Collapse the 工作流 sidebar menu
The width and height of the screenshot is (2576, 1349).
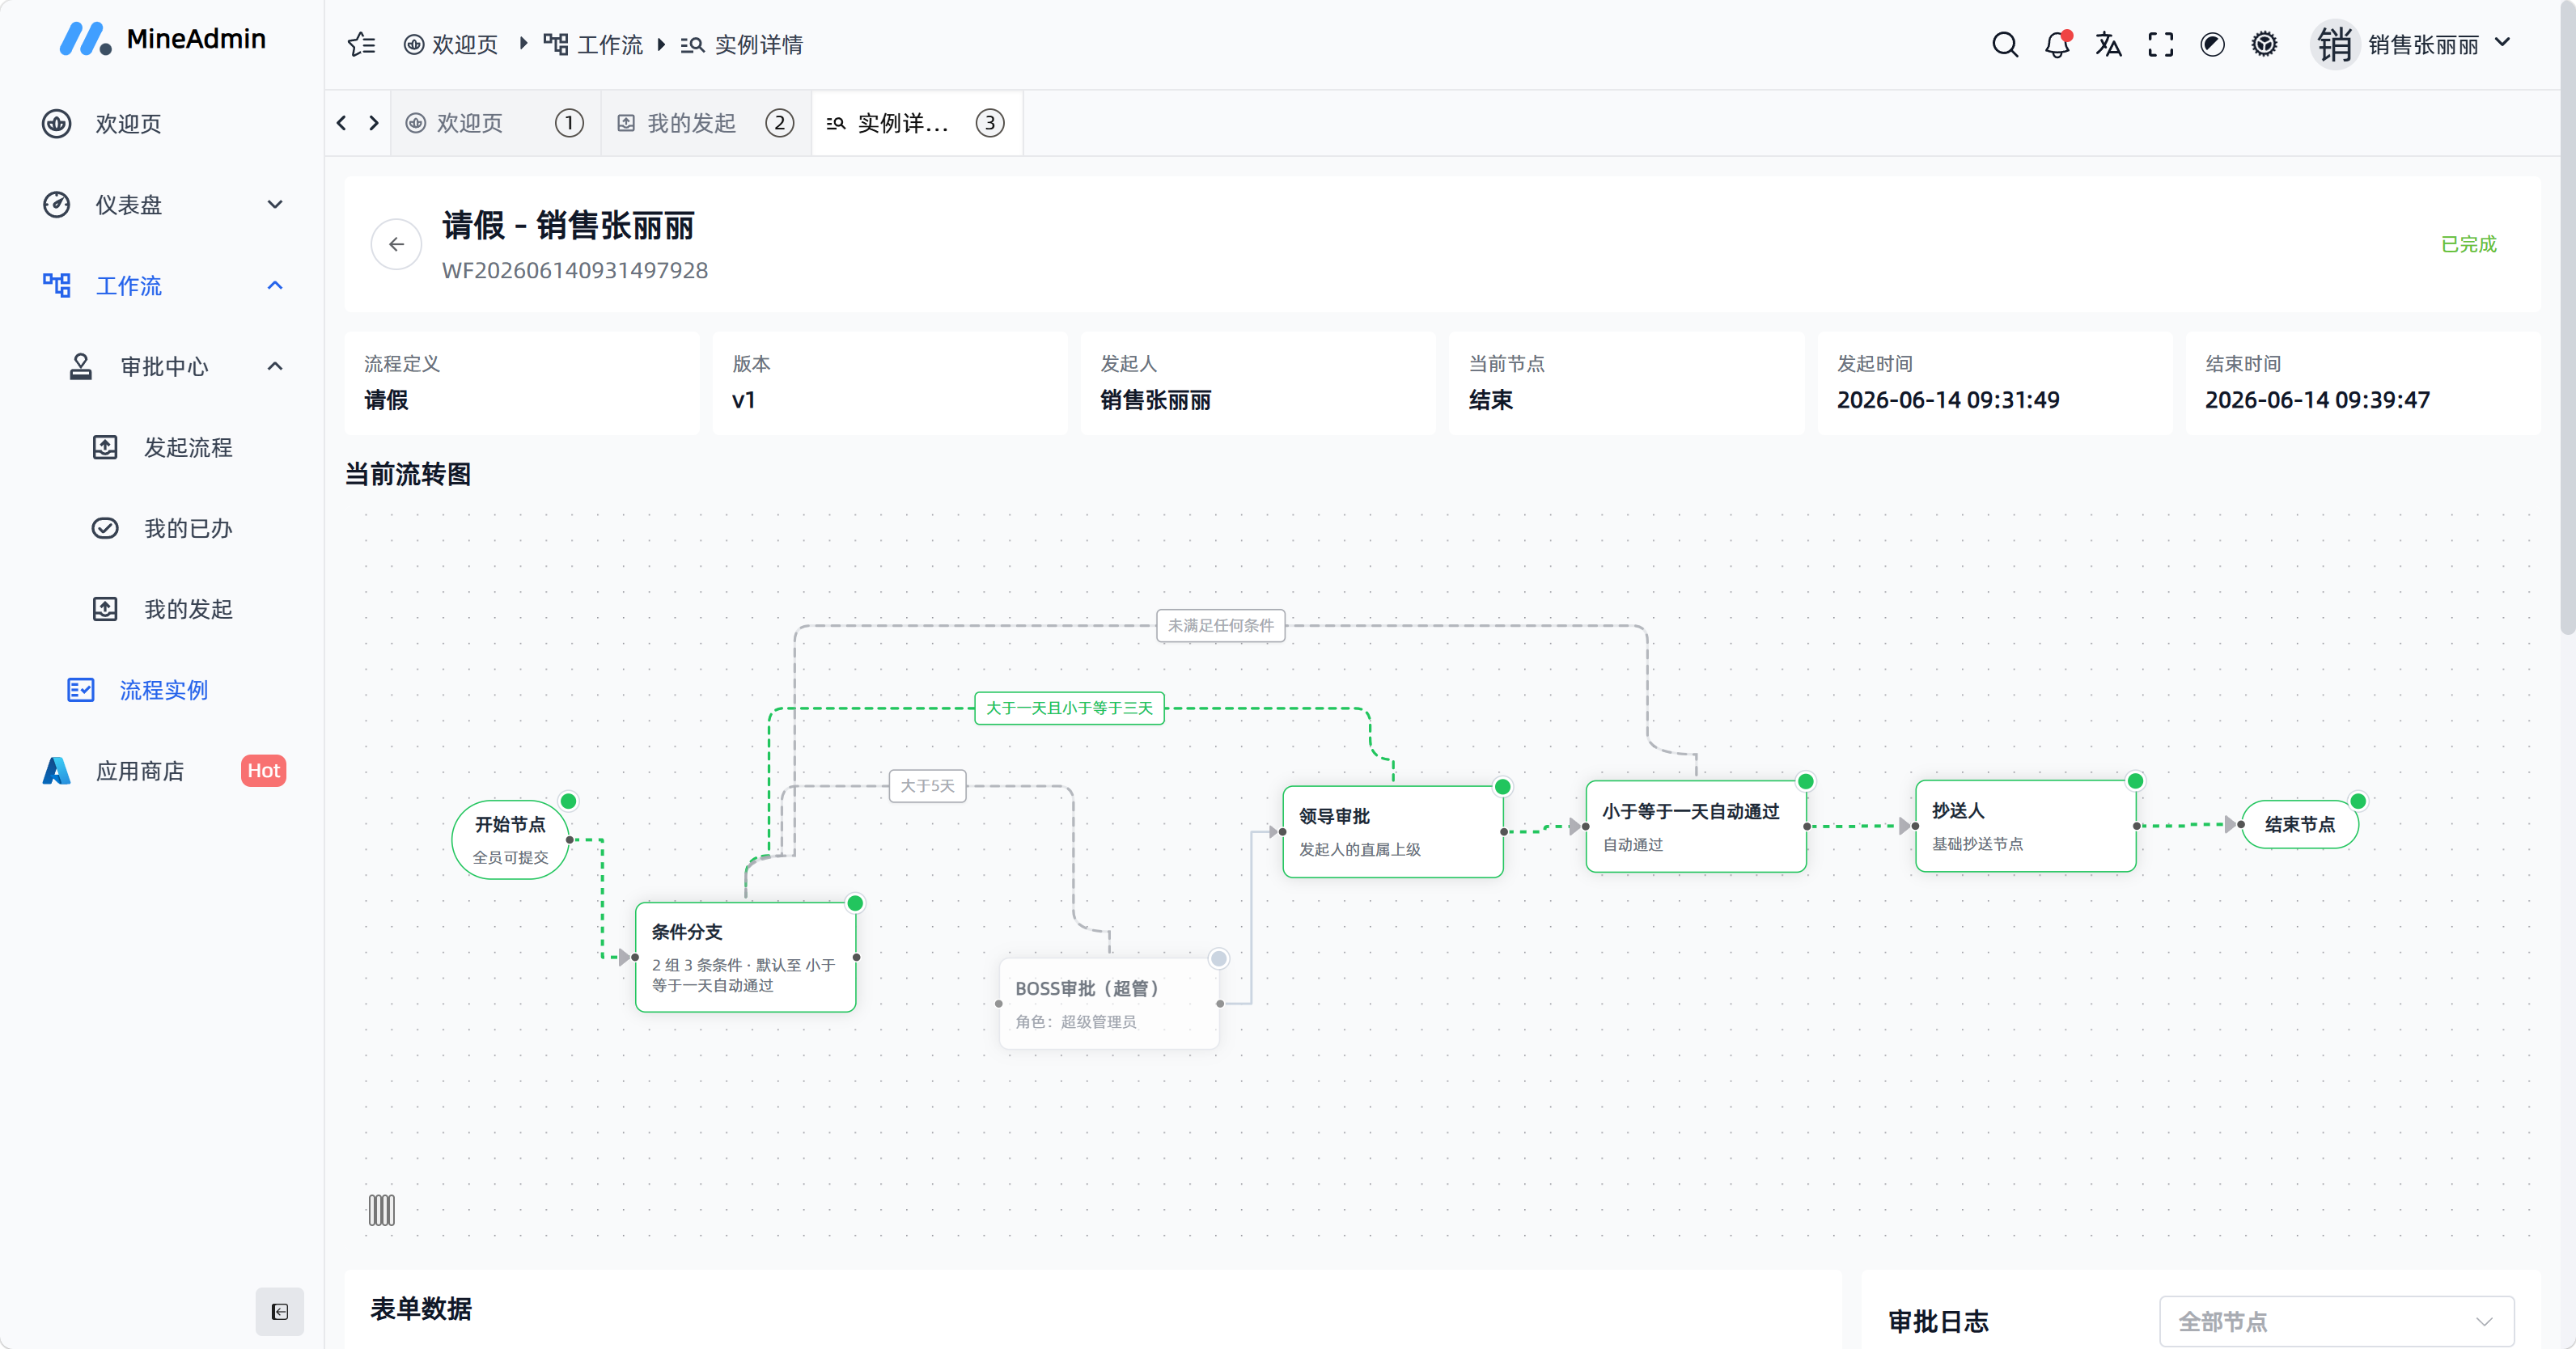[x=162, y=286]
